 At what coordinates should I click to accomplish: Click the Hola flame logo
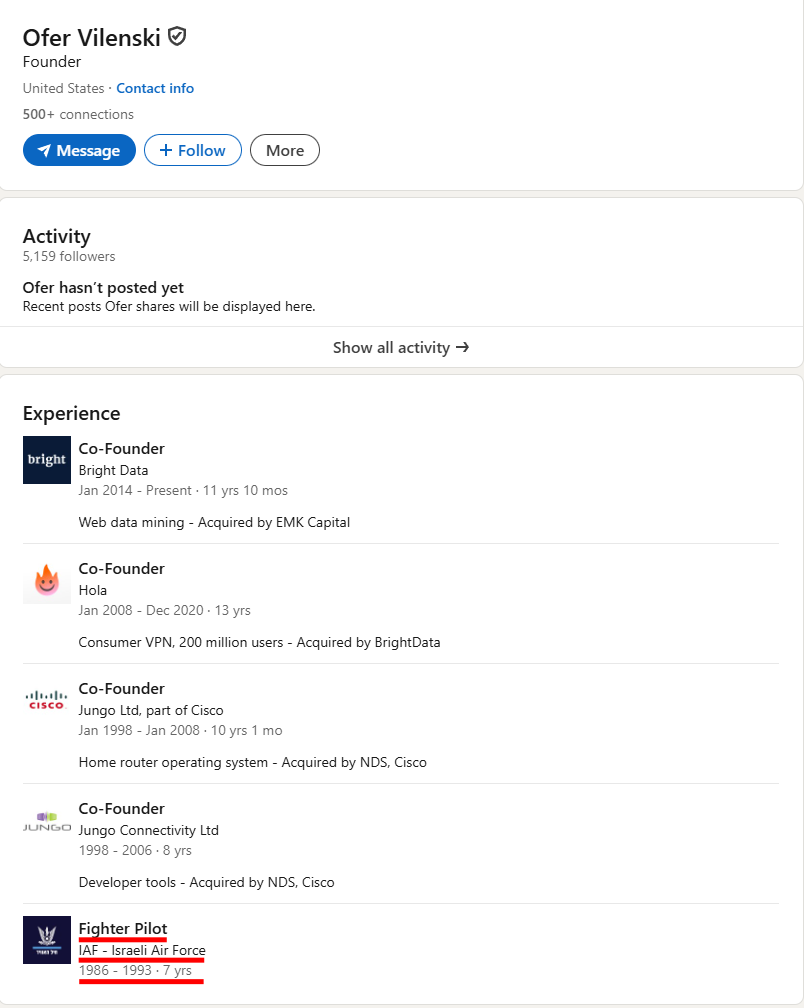47,580
